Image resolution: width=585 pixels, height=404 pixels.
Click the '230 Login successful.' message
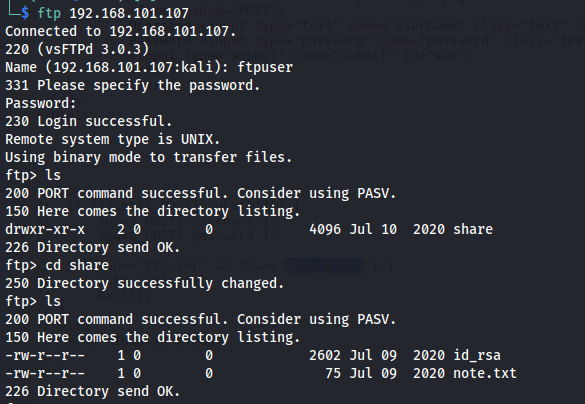88,122
